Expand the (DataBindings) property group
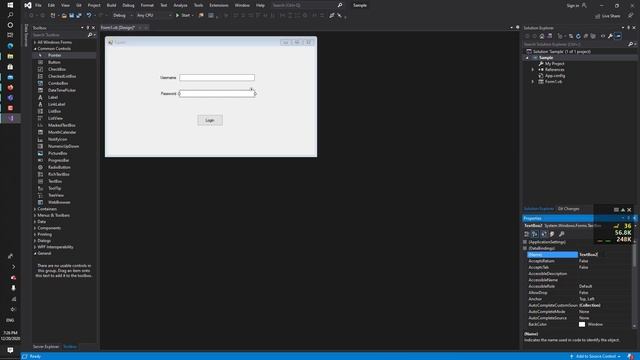640x360 pixels. [x=525, y=248]
